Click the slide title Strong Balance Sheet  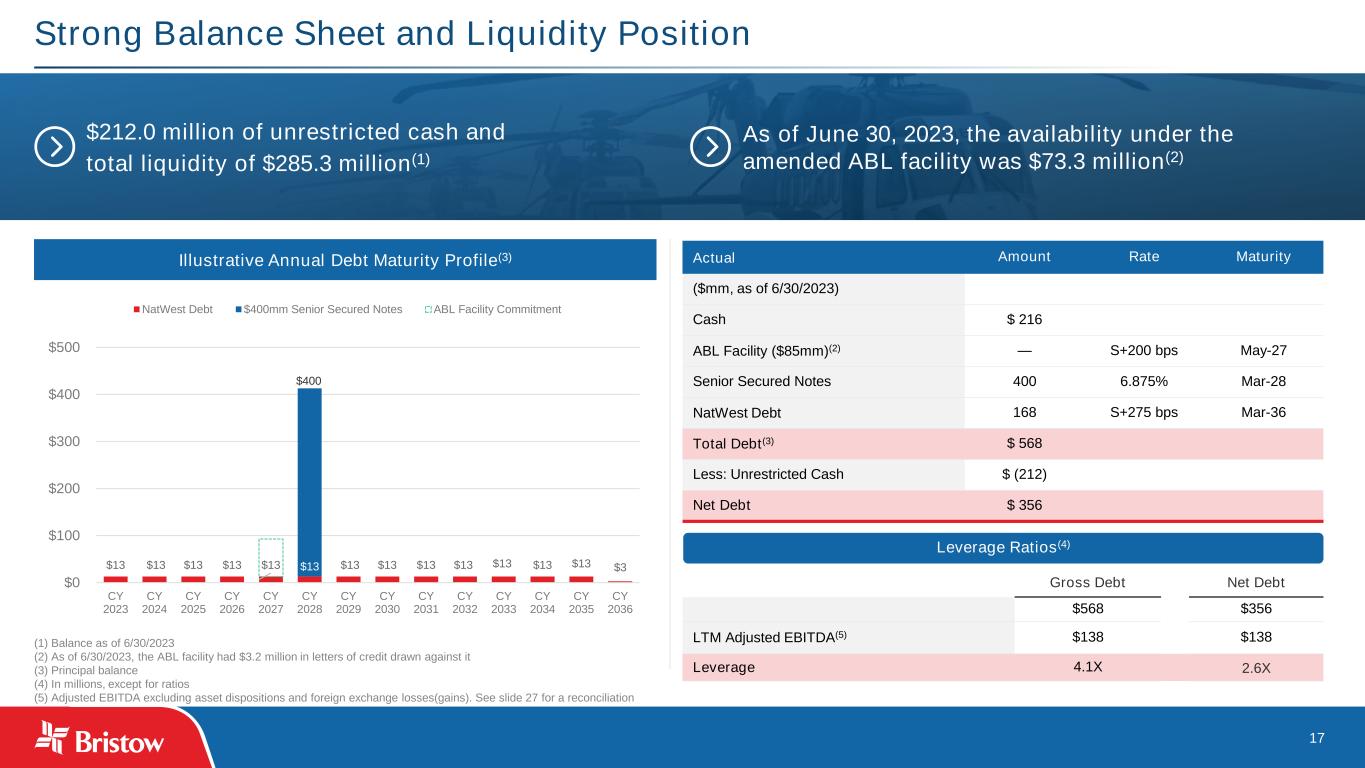click(x=392, y=34)
